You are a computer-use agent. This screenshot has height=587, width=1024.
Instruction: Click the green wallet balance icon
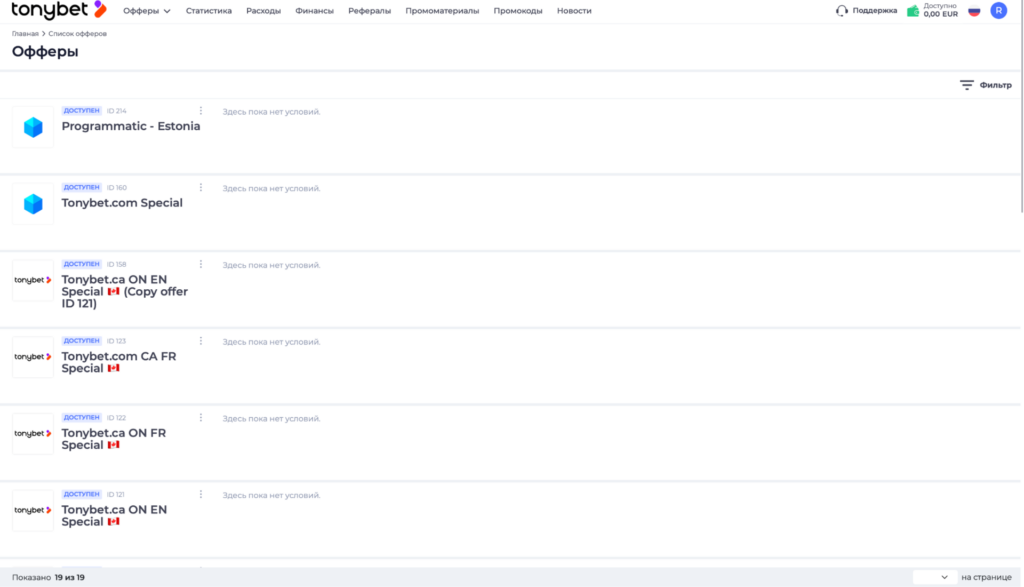click(913, 10)
